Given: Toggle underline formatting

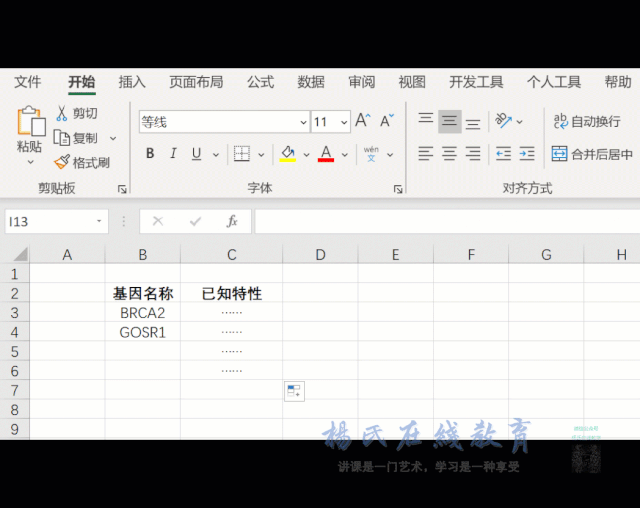Looking at the screenshot, I should [196, 154].
